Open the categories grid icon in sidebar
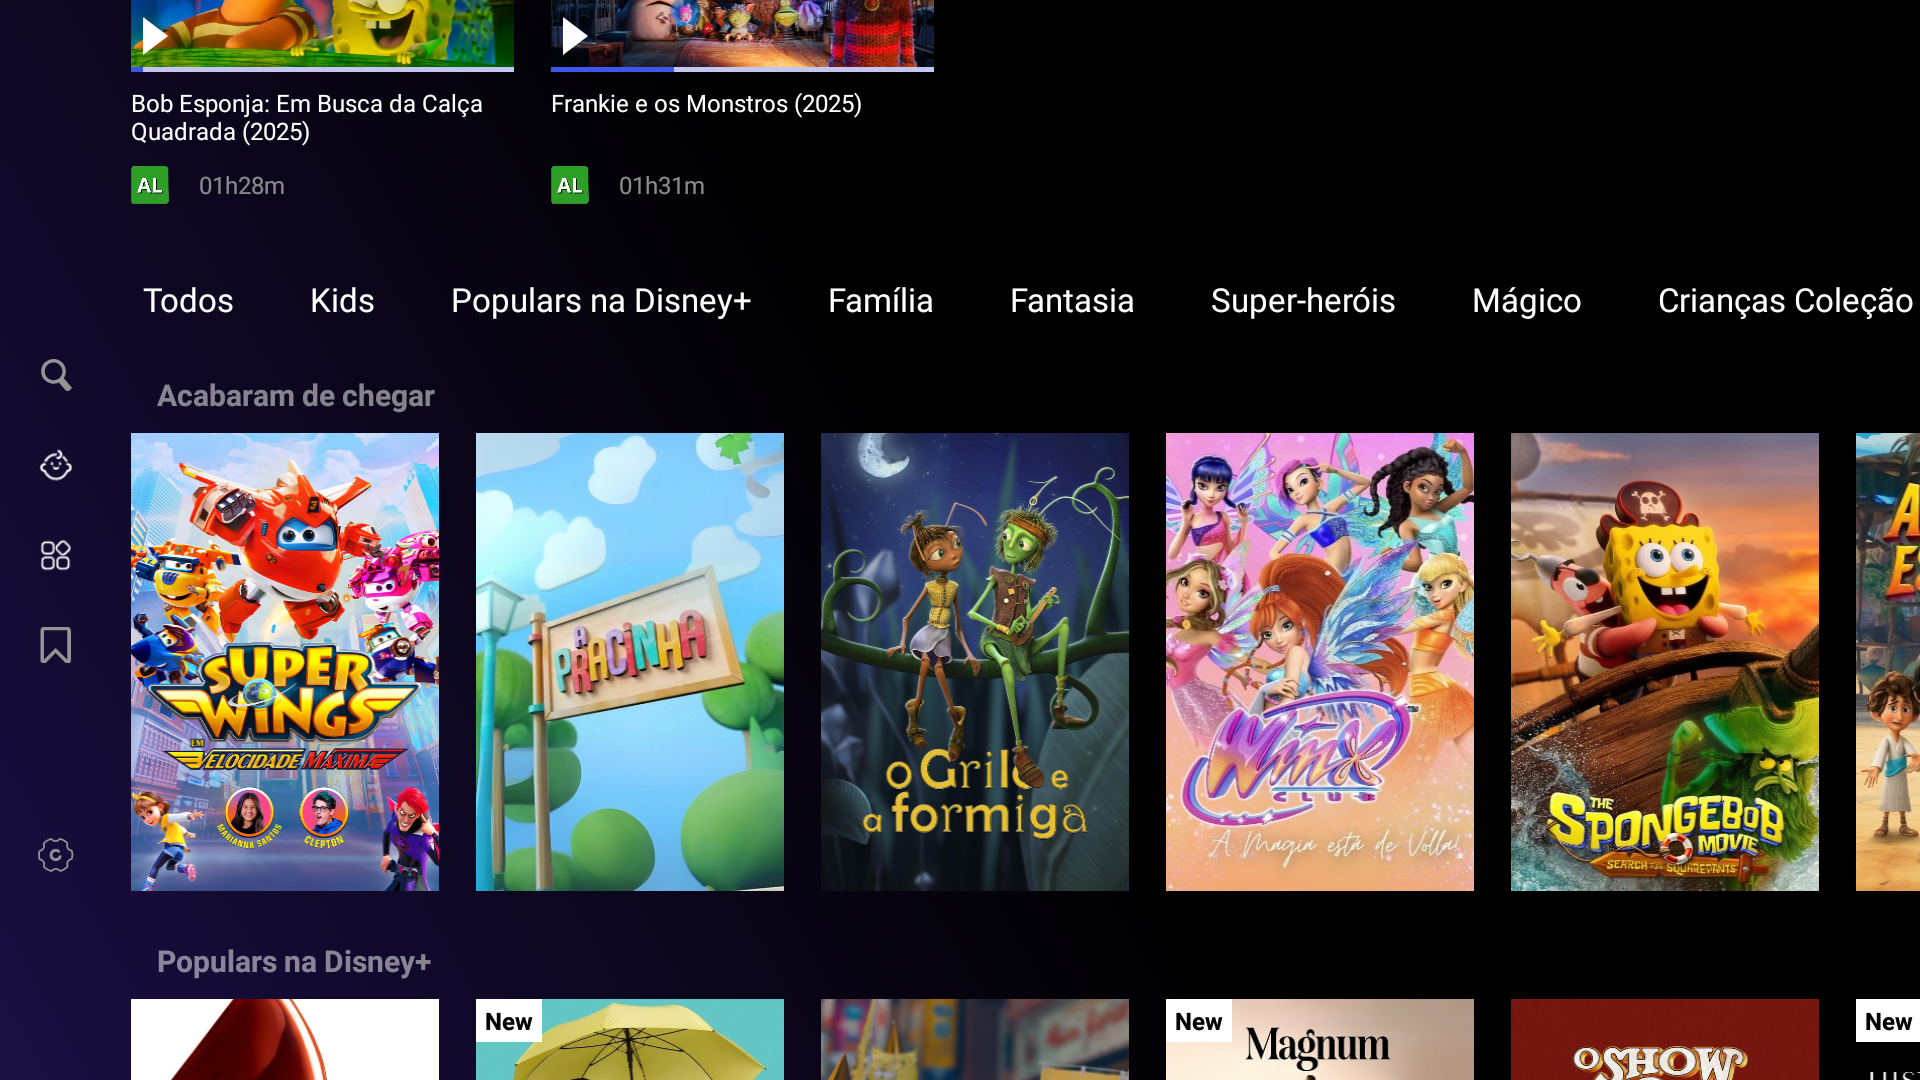 click(56, 555)
